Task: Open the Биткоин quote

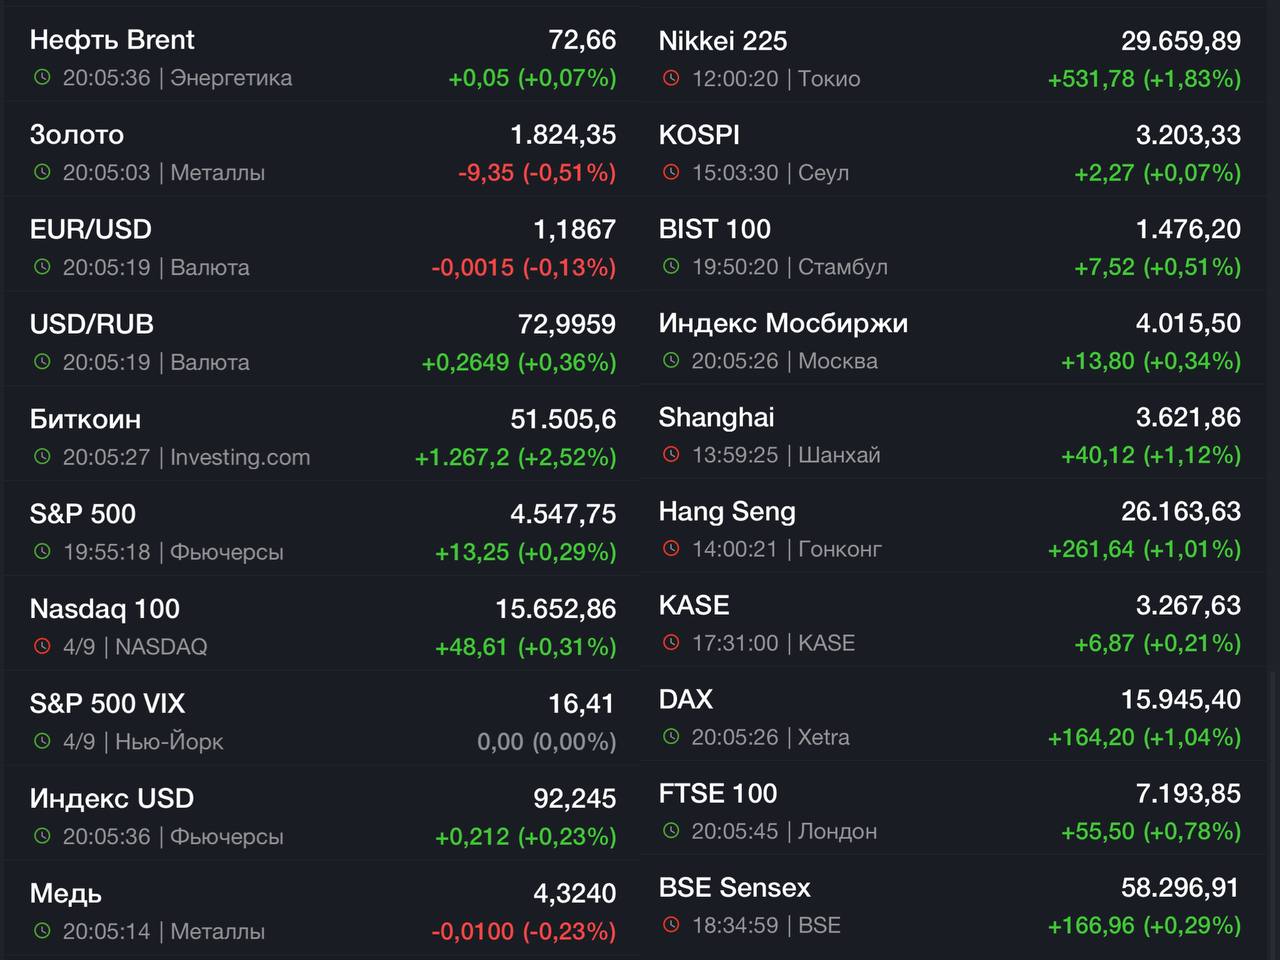Action: pos(85,420)
